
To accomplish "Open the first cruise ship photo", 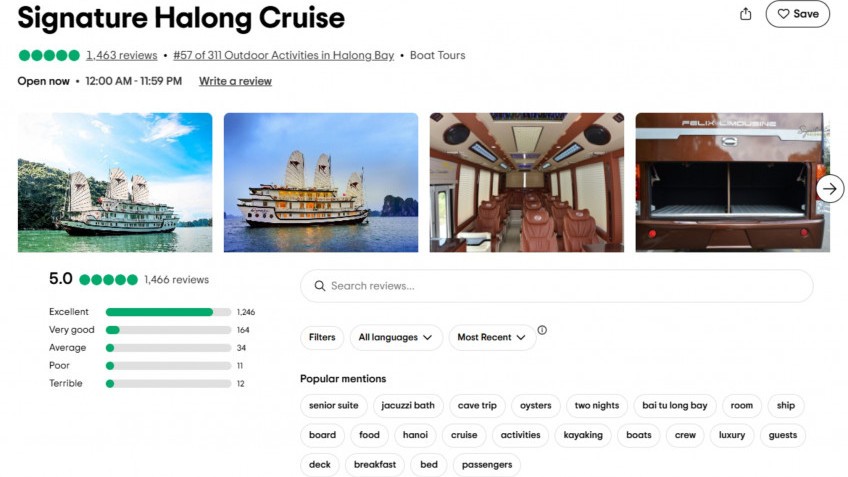I will pyautogui.click(x=115, y=181).
